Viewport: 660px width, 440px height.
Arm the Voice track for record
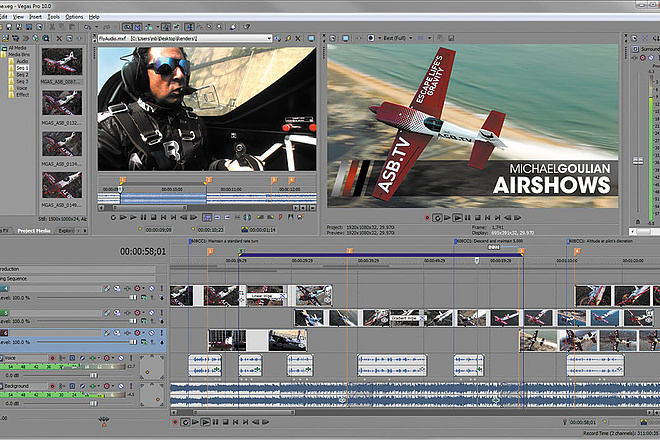pos(52,358)
